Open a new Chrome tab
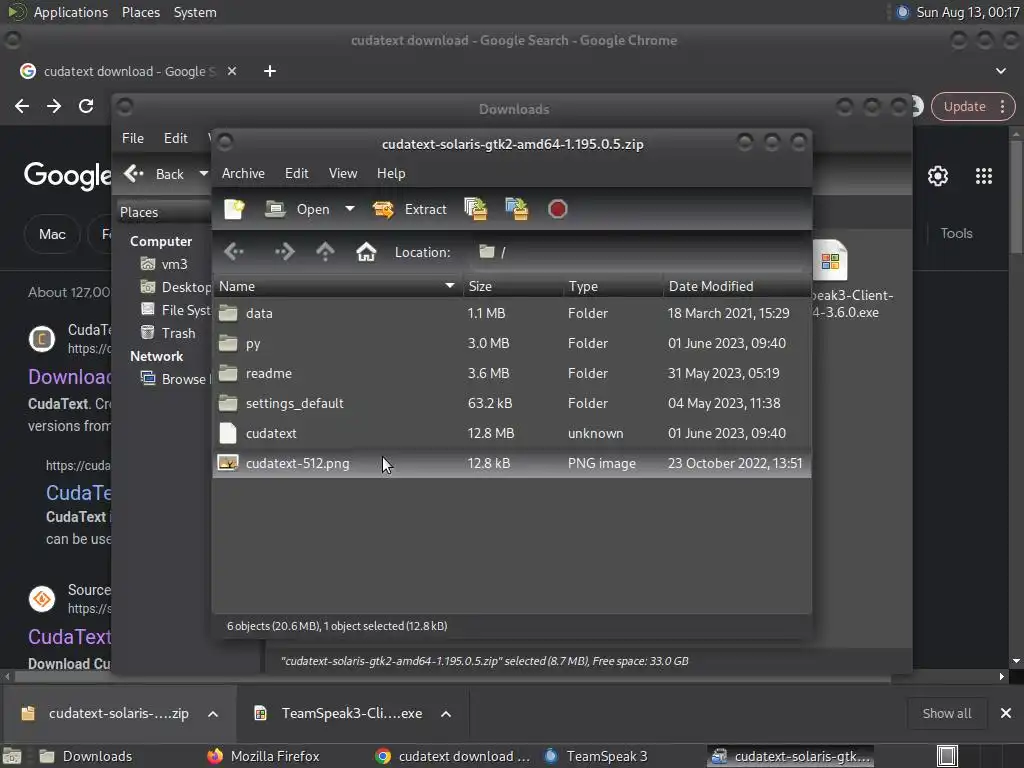 click(270, 71)
